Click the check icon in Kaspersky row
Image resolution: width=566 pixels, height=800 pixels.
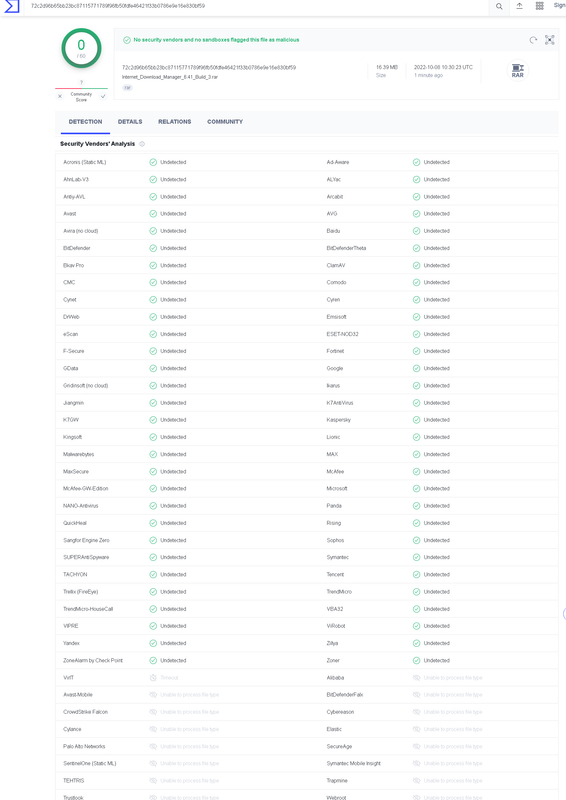coord(416,420)
